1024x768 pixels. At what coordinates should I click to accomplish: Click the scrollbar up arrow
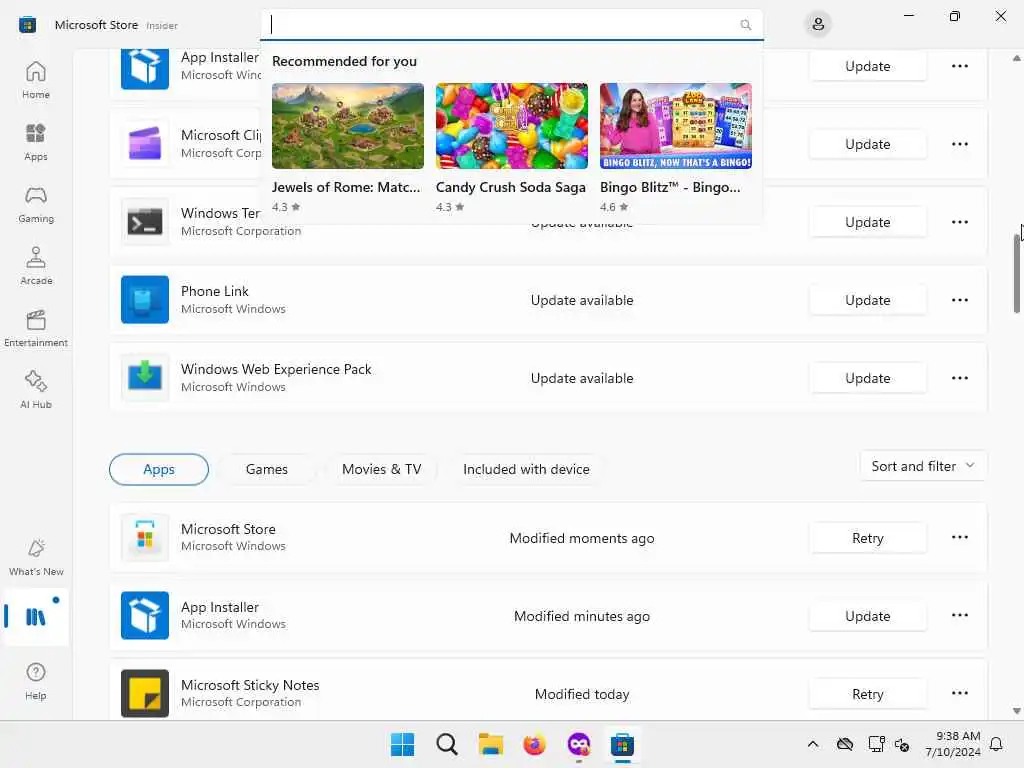[x=1017, y=58]
